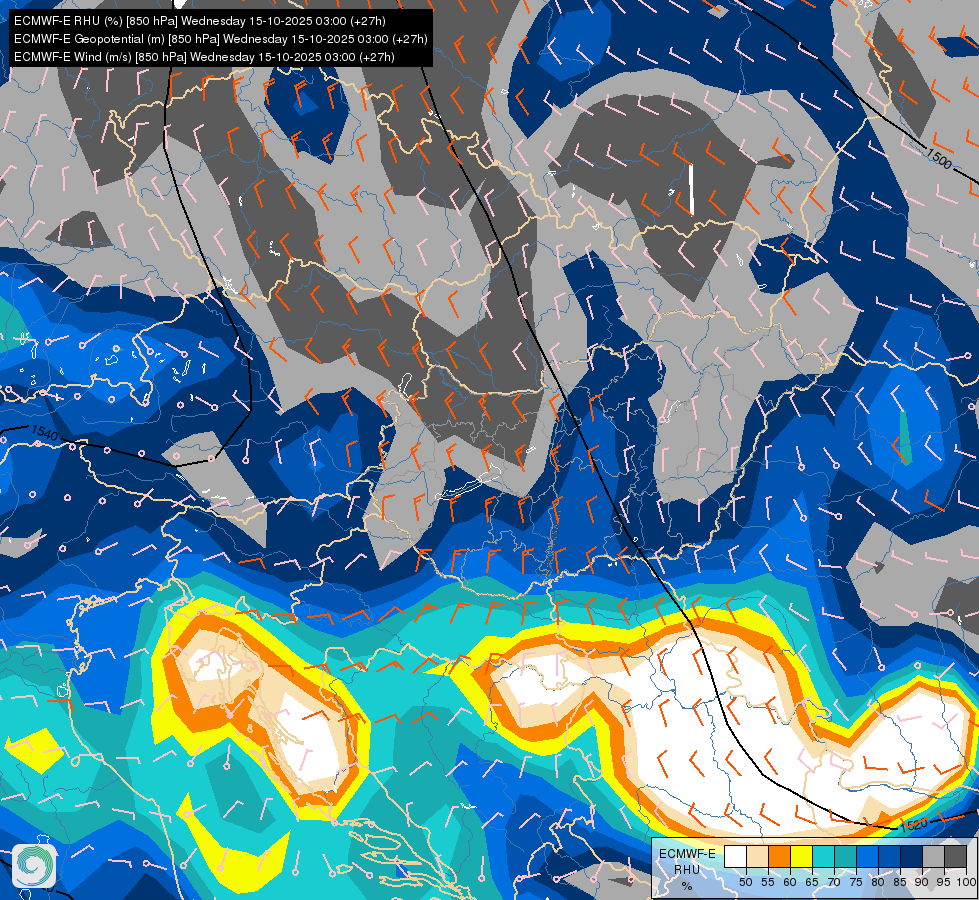The width and height of the screenshot is (979, 900).
Task: Click the ECMWF-E Wind (m/s) title line
Action: 204,57
